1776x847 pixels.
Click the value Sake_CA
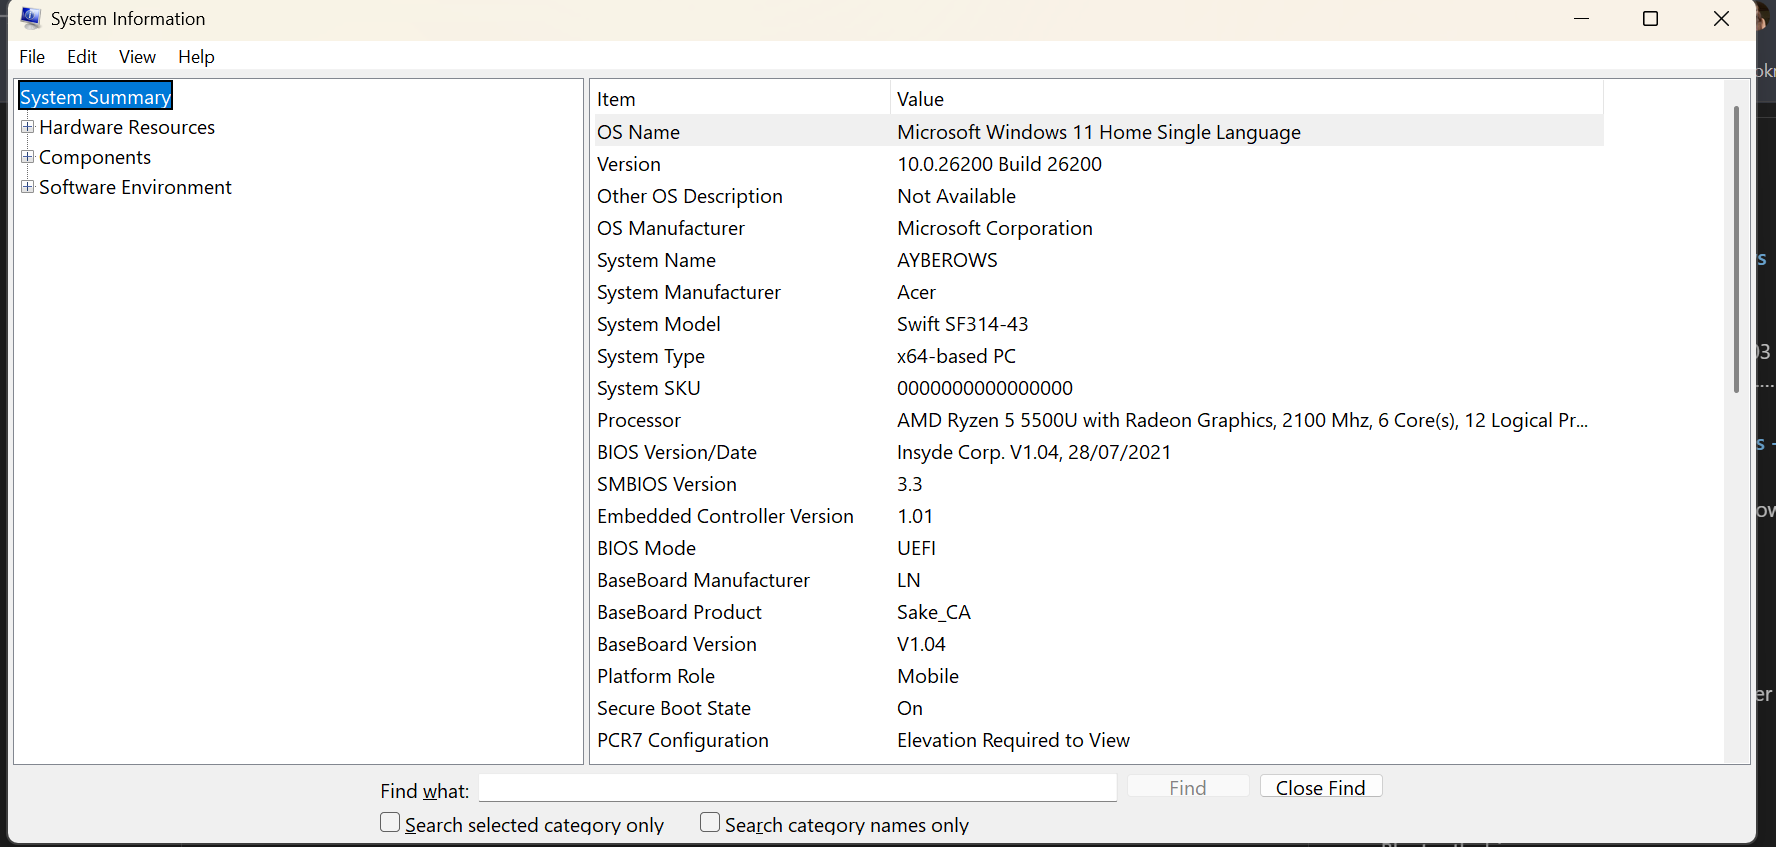pyautogui.click(x=934, y=612)
